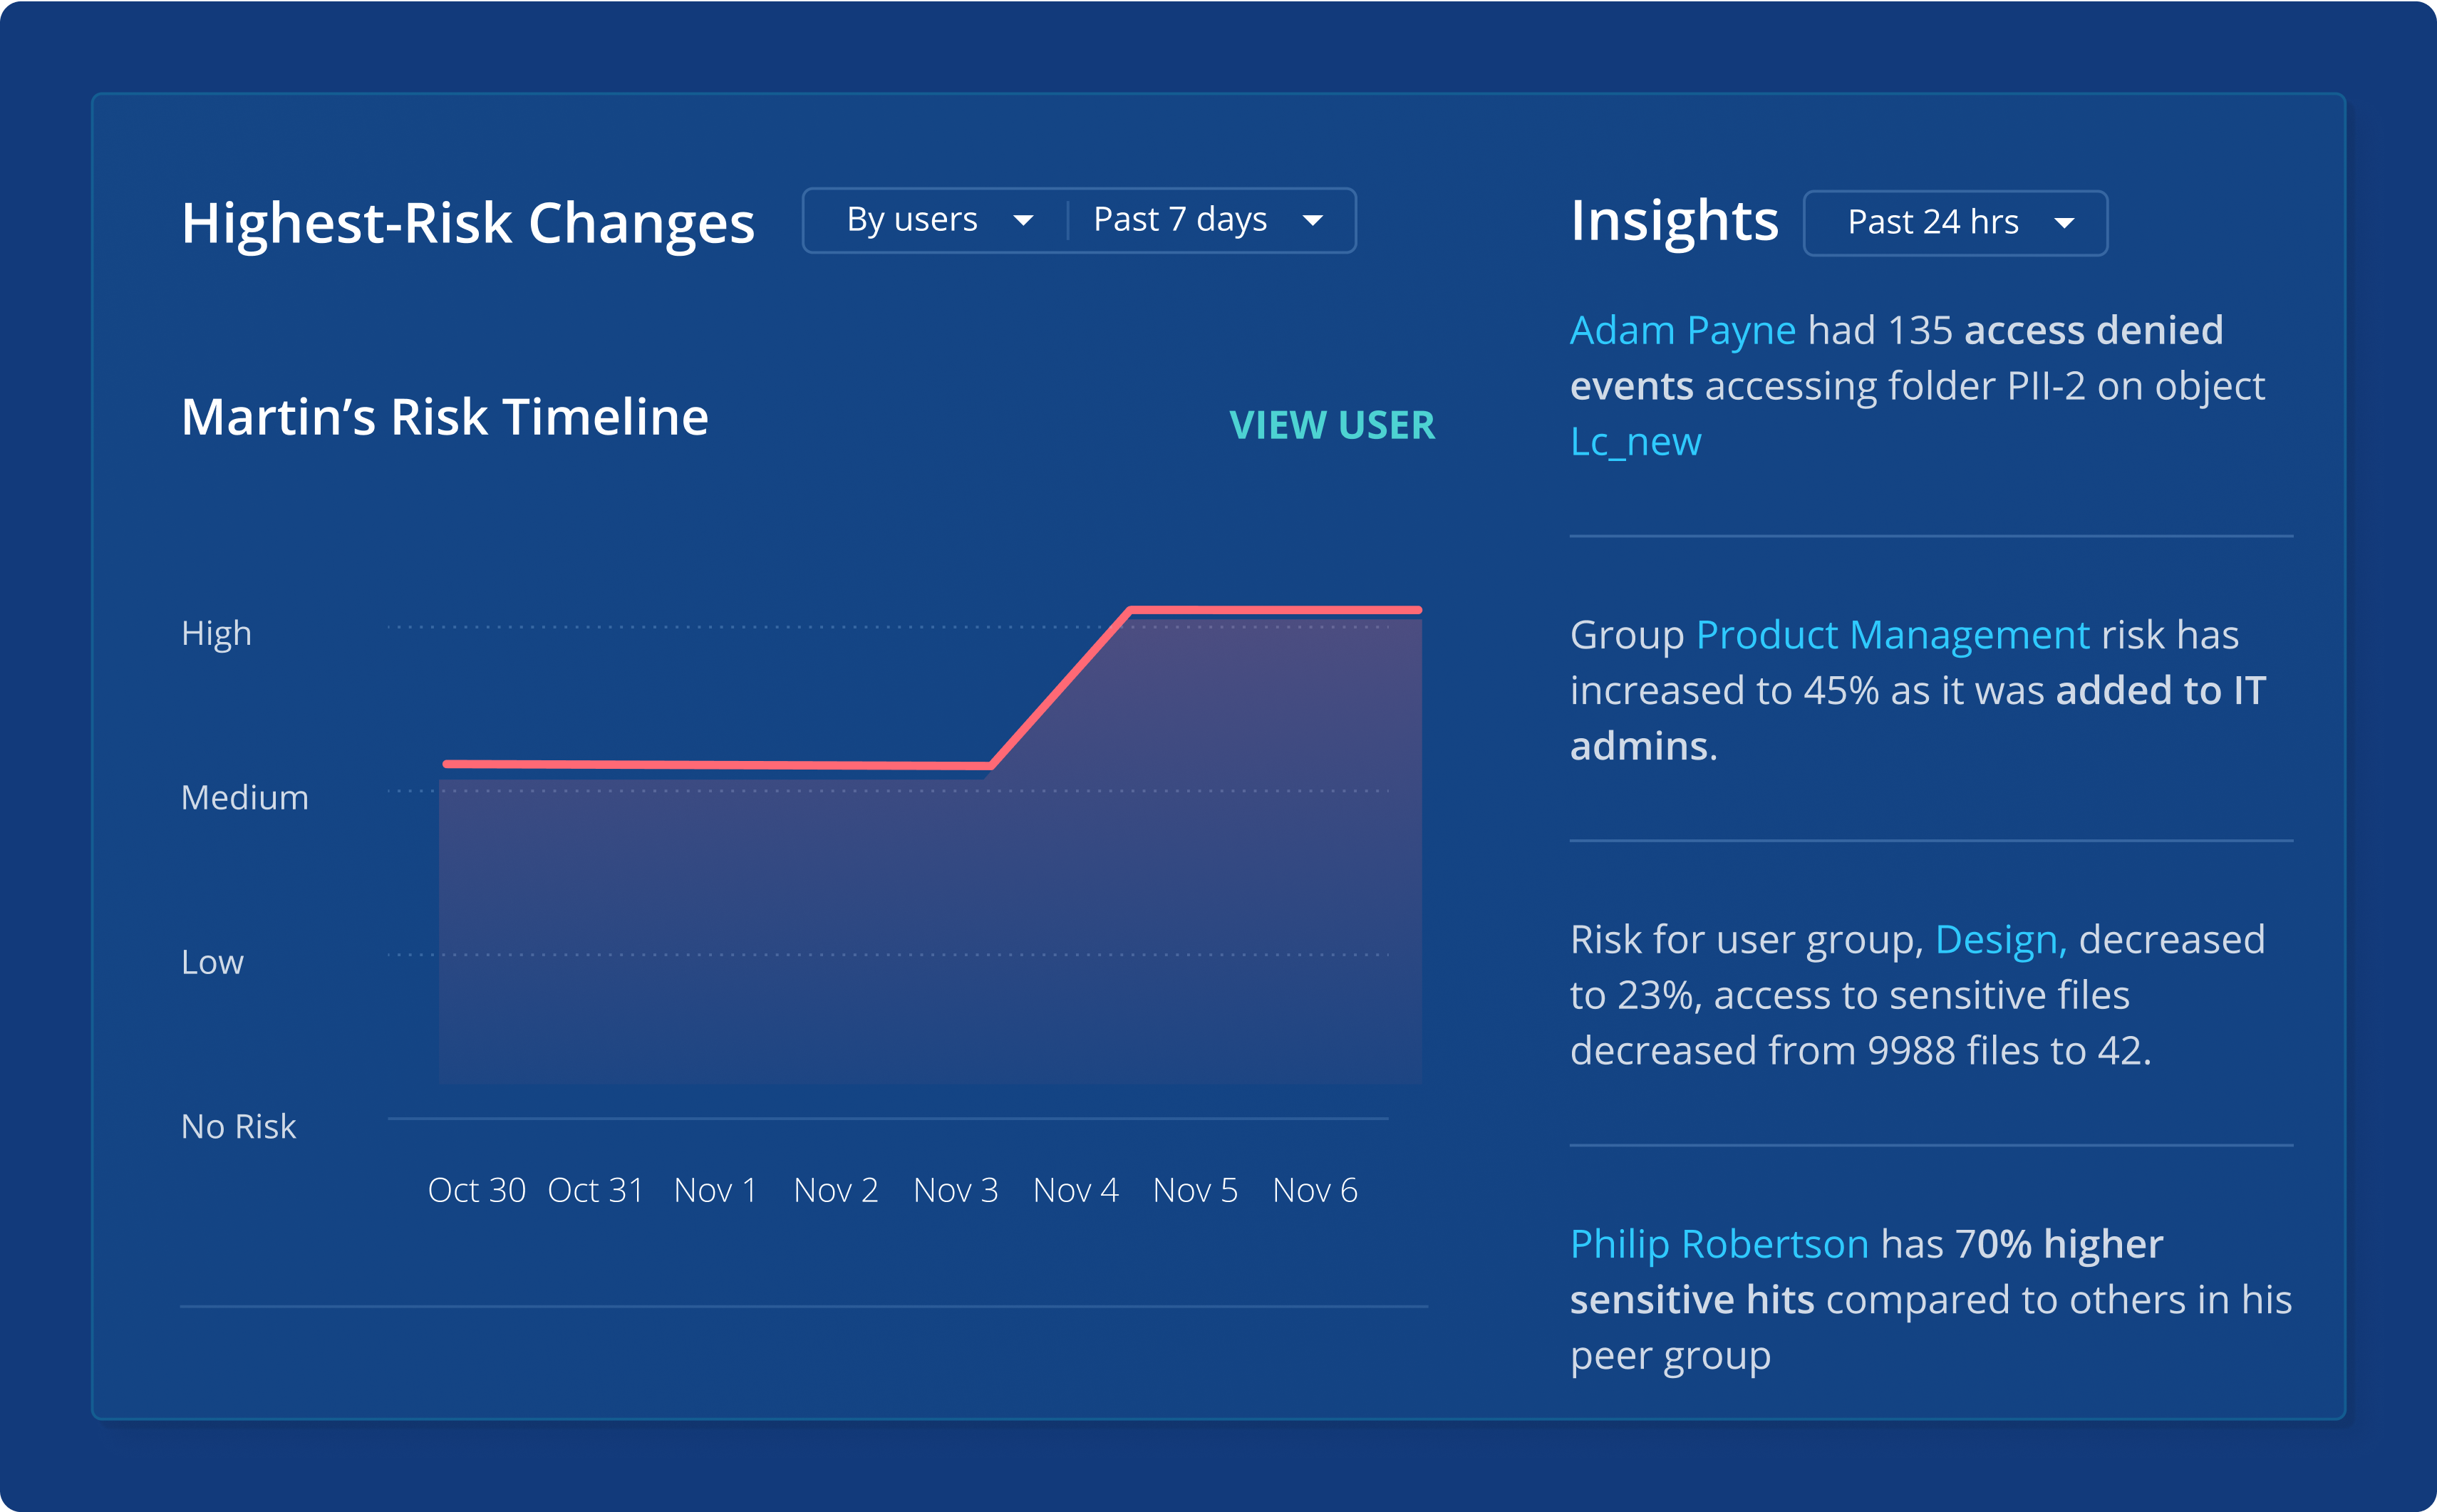
Task: Click the Past 7 days caret arrow
Action: [1313, 221]
